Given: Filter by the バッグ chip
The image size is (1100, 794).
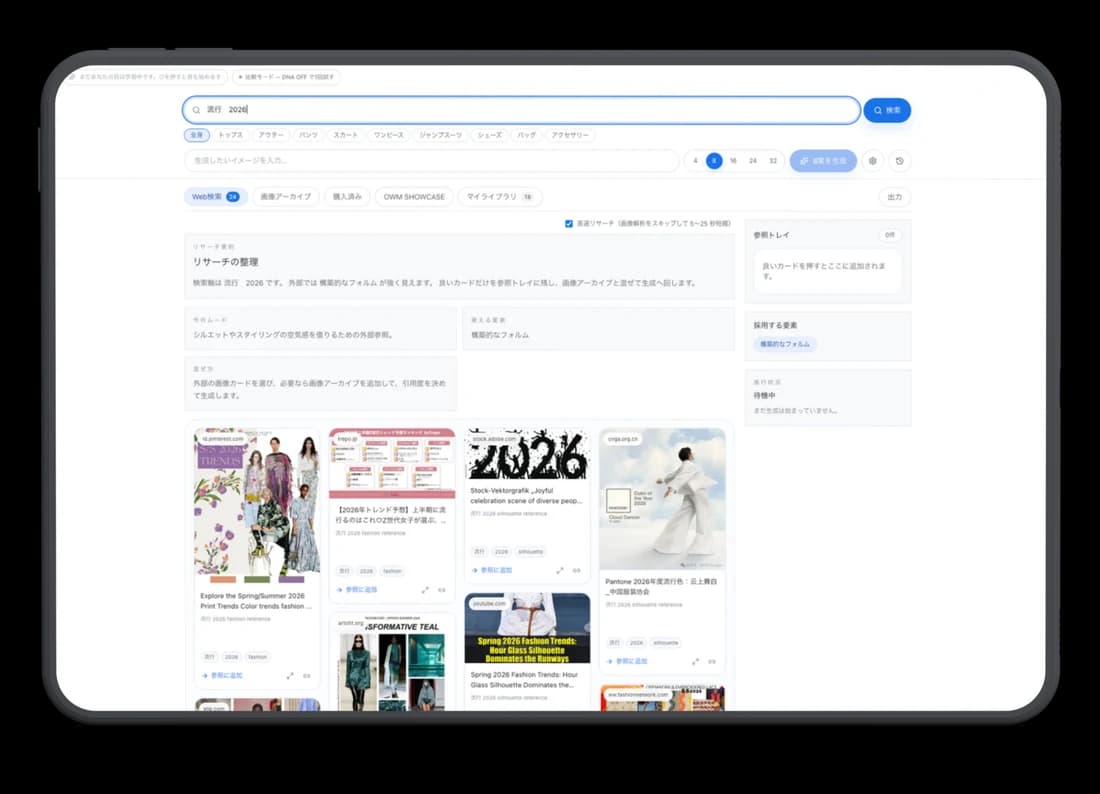Looking at the screenshot, I should click(x=527, y=135).
